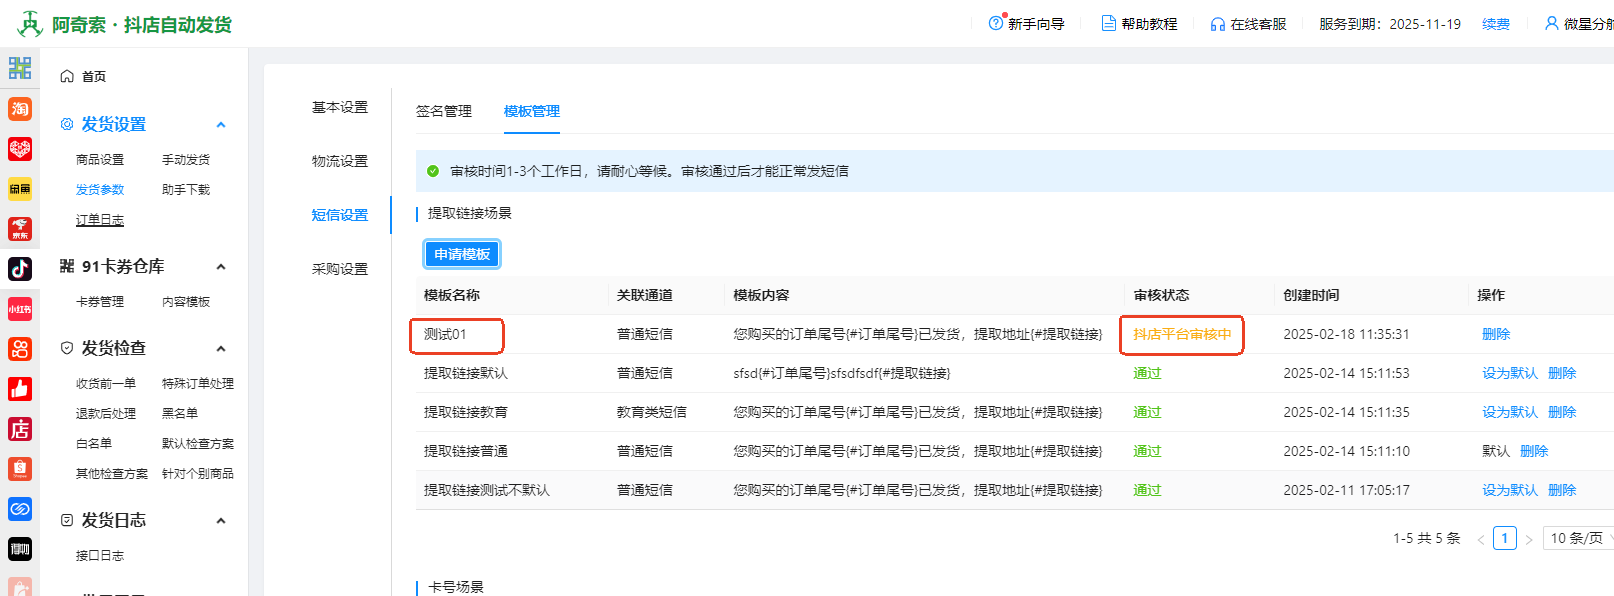1614x596 pixels.
Task: Open the Kuaishou orange platform icon
Action: pos(20,349)
